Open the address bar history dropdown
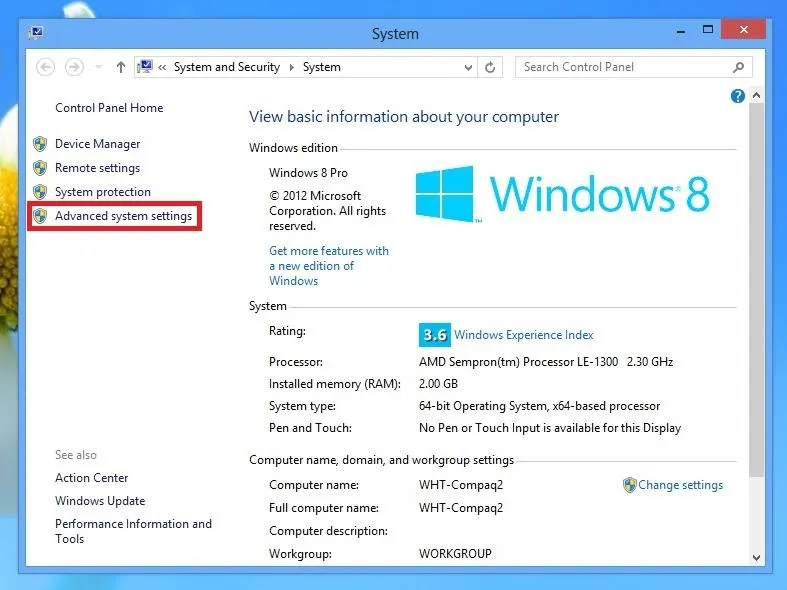 [468, 67]
